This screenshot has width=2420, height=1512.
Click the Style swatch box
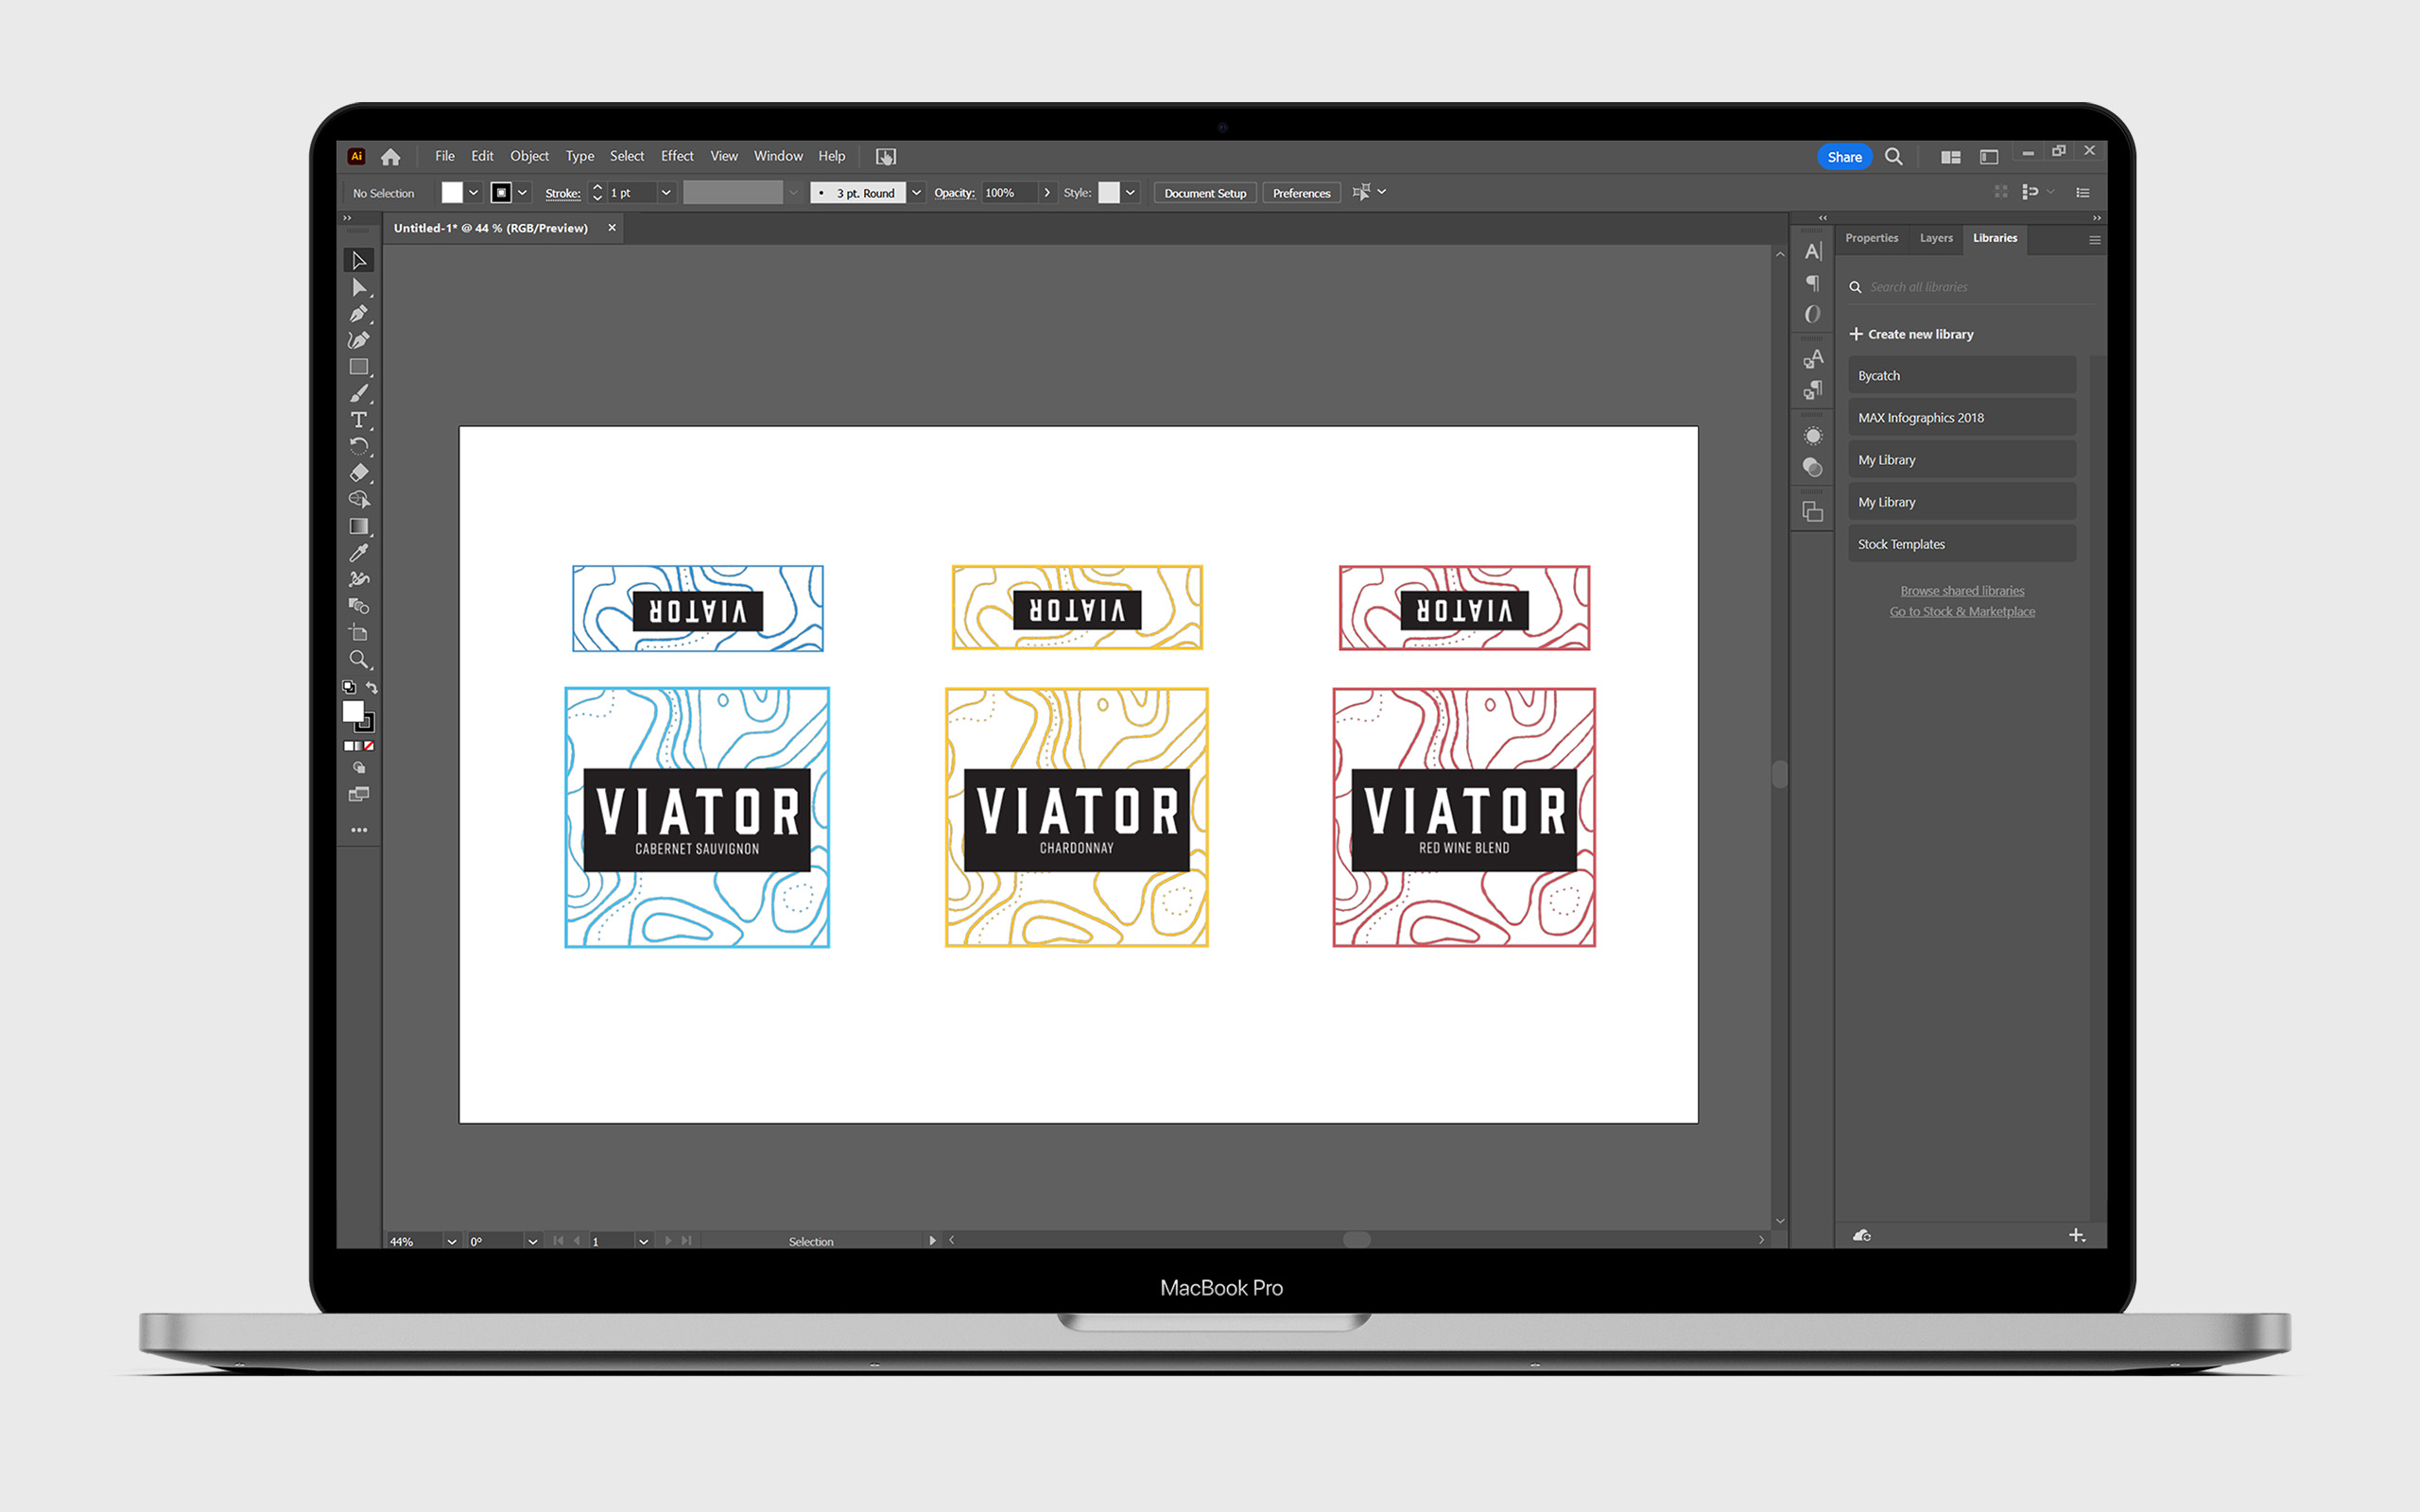click(x=1109, y=193)
